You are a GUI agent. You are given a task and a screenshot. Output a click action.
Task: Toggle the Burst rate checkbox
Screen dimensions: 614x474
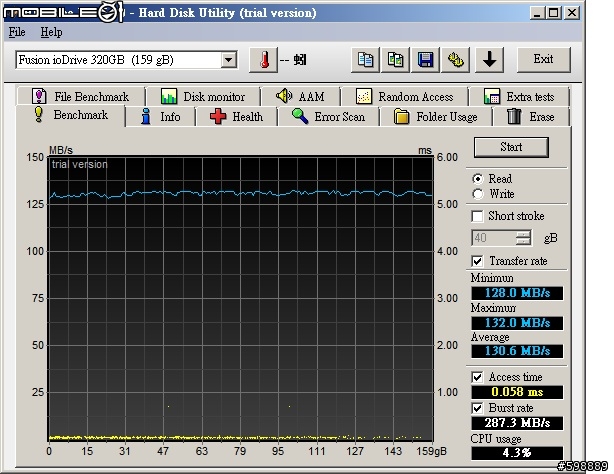coord(477,408)
